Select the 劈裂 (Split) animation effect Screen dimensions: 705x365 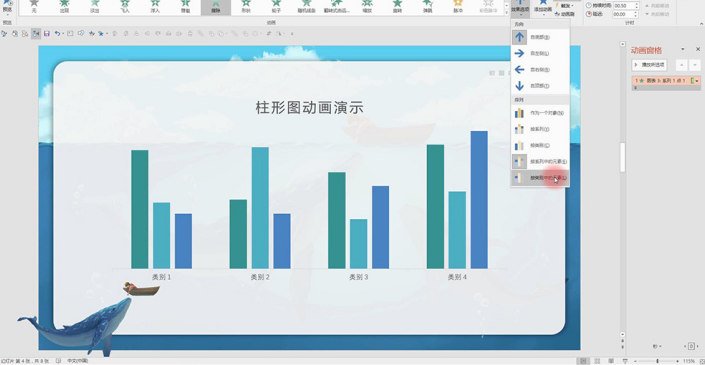point(185,7)
